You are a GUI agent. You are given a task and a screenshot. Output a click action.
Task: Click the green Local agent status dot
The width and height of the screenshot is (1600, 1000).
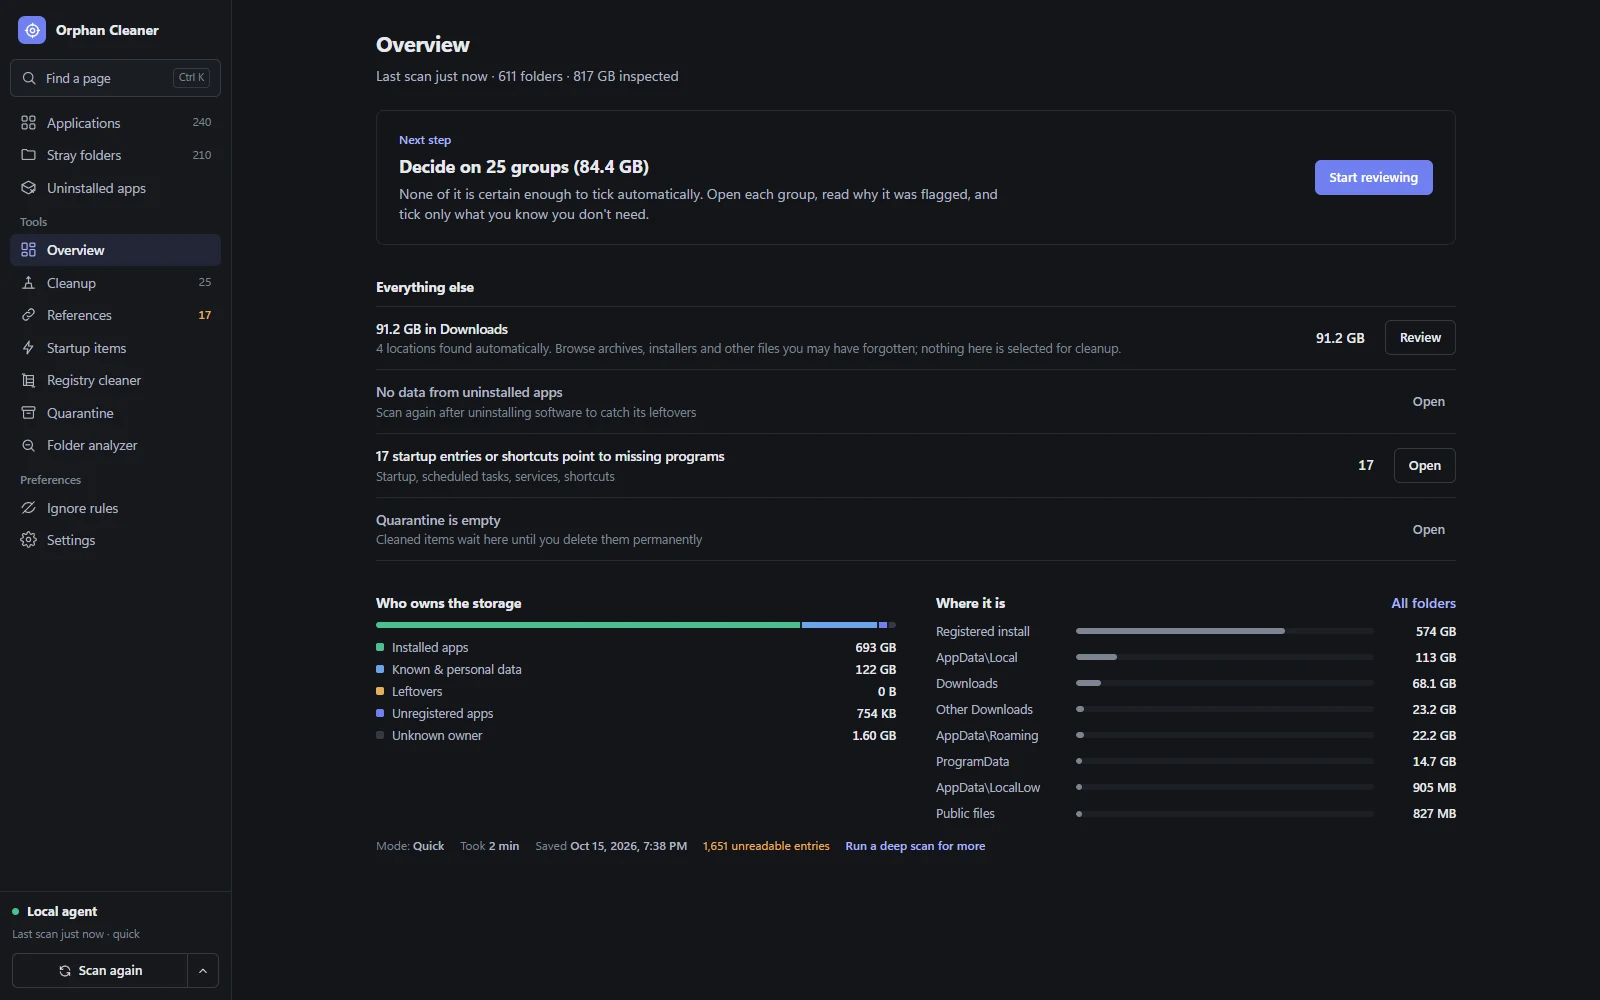tap(16, 912)
